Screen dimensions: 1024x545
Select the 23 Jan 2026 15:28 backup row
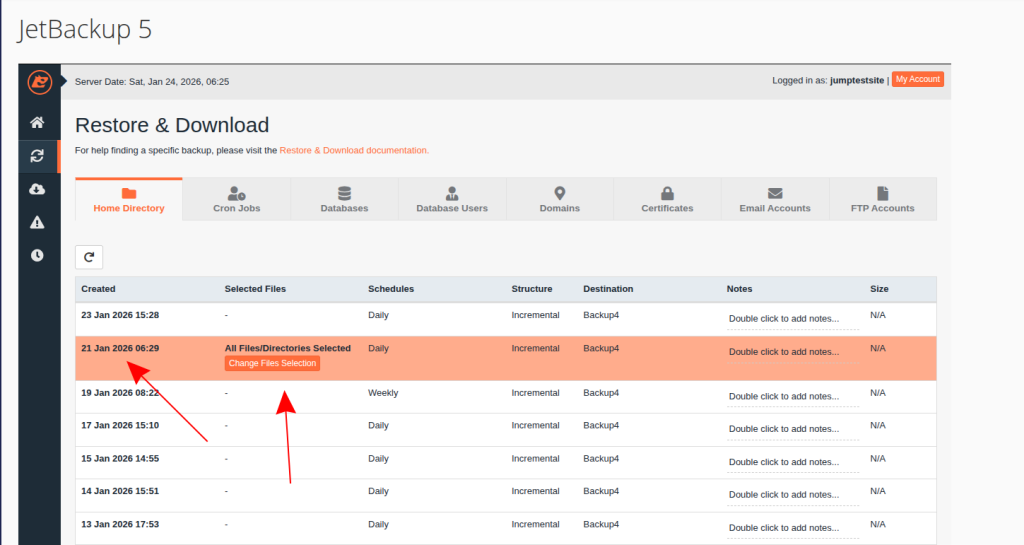[120, 315]
